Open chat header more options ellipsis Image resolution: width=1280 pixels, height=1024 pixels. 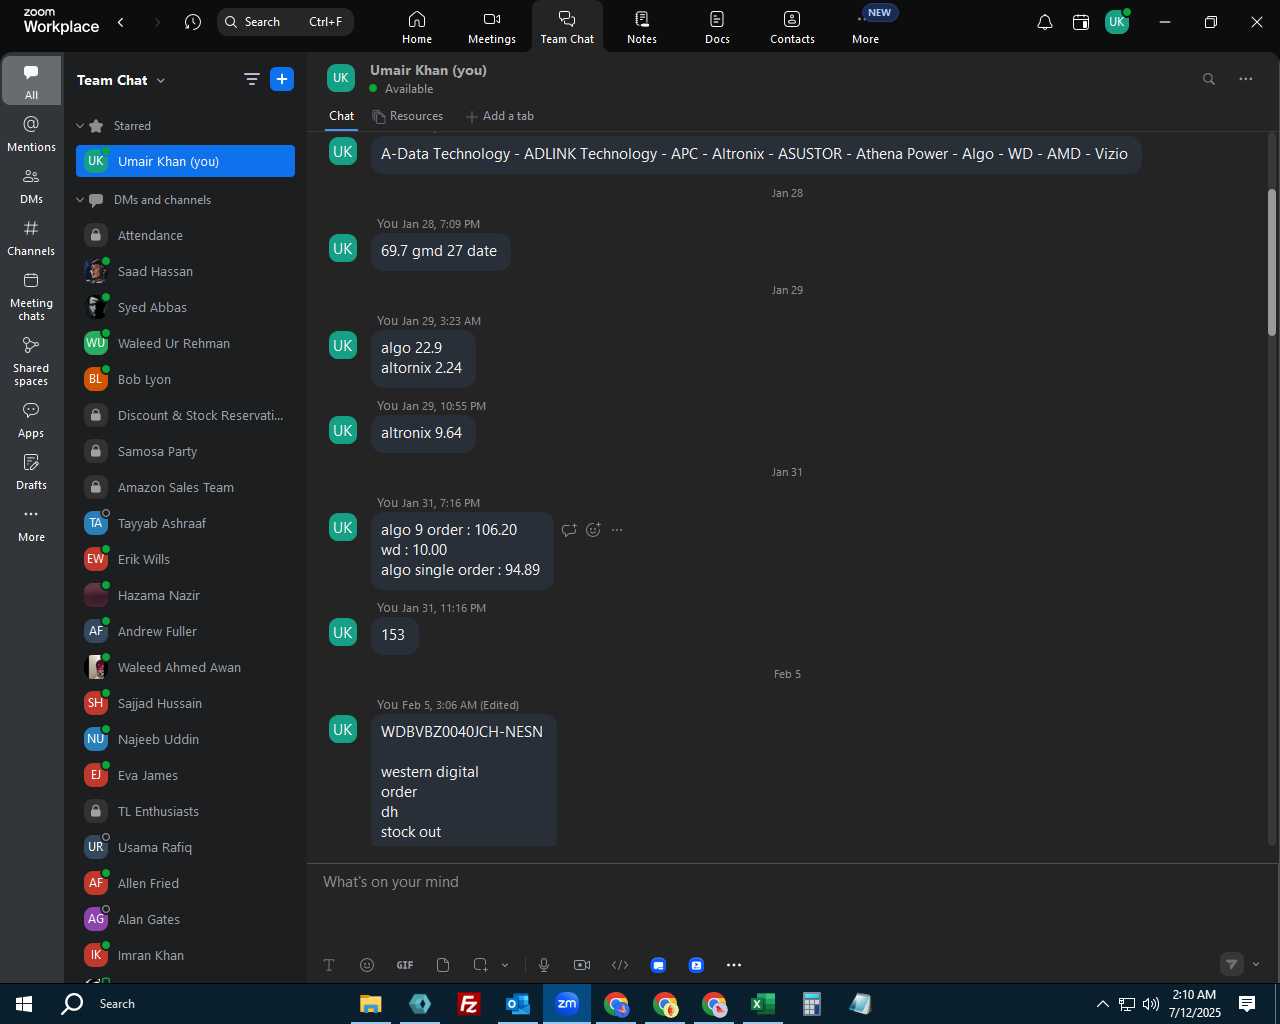click(1246, 79)
